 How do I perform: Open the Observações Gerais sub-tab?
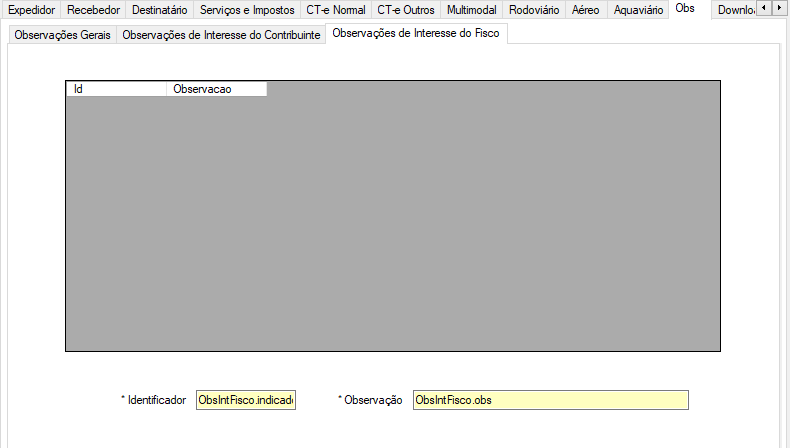tap(62, 35)
